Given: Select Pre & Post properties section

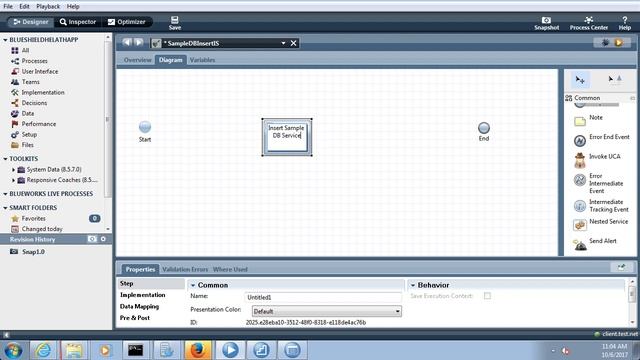Looking at the screenshot, I should pyautogui.click(x=135, y=318).
